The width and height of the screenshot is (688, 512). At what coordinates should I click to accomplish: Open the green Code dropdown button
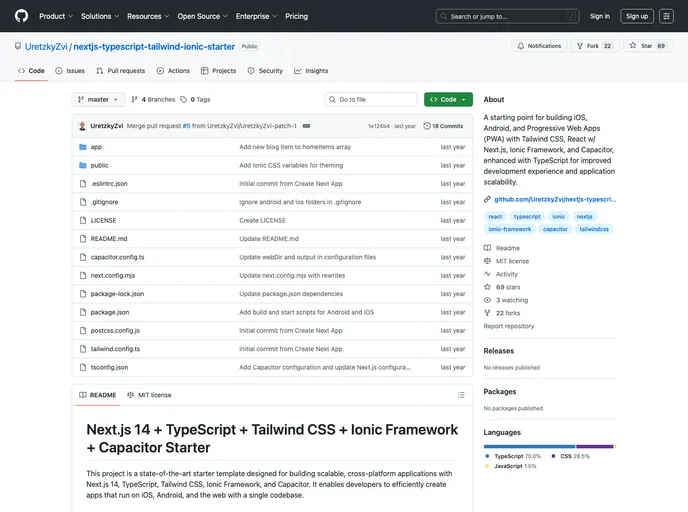tap(448, 100)
